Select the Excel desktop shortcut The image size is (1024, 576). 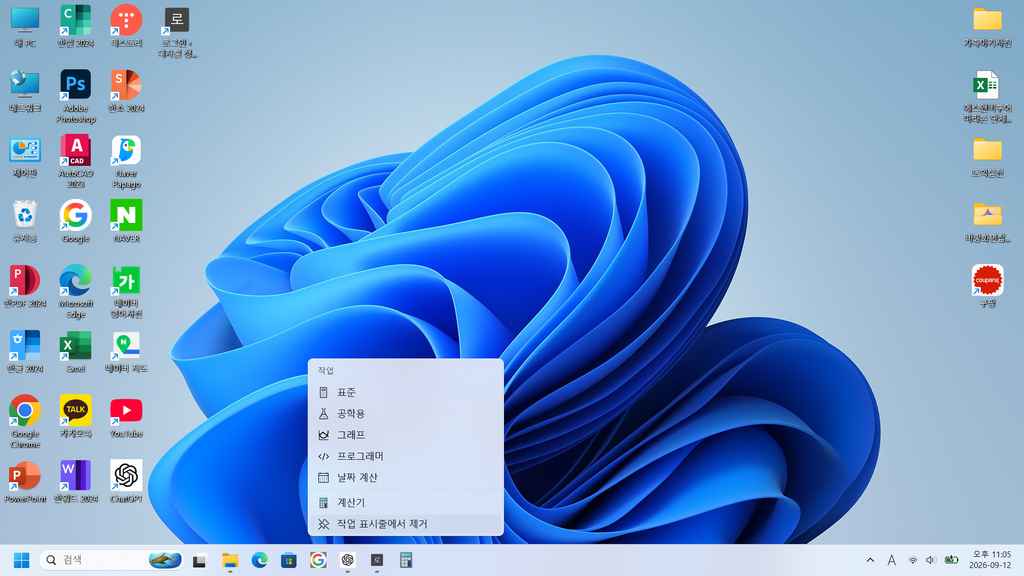(x=76, y=352)
